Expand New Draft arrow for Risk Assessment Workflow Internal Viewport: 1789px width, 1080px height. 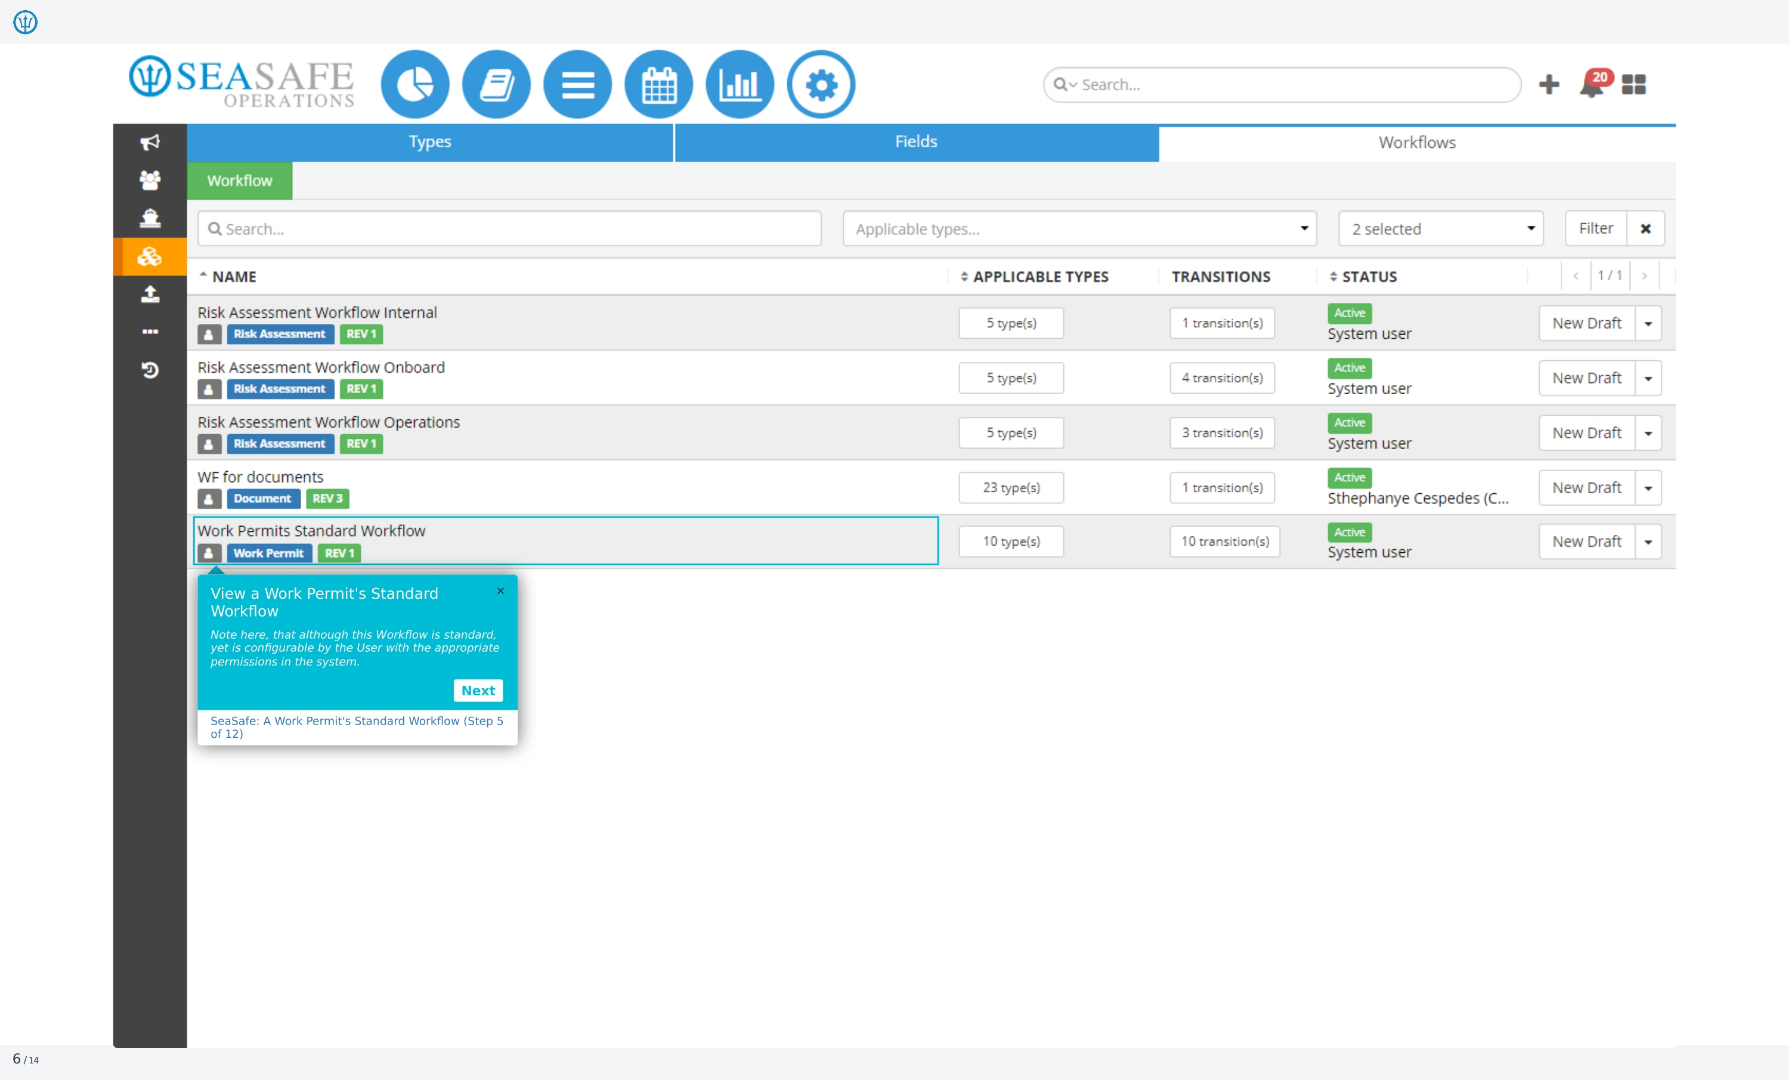click(1648, 324)
